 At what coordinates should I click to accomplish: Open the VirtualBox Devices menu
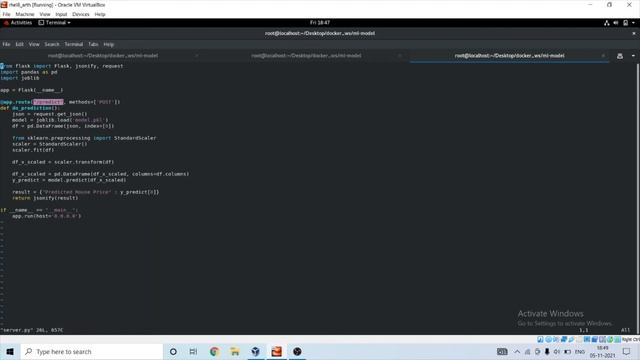pos(81,14)
